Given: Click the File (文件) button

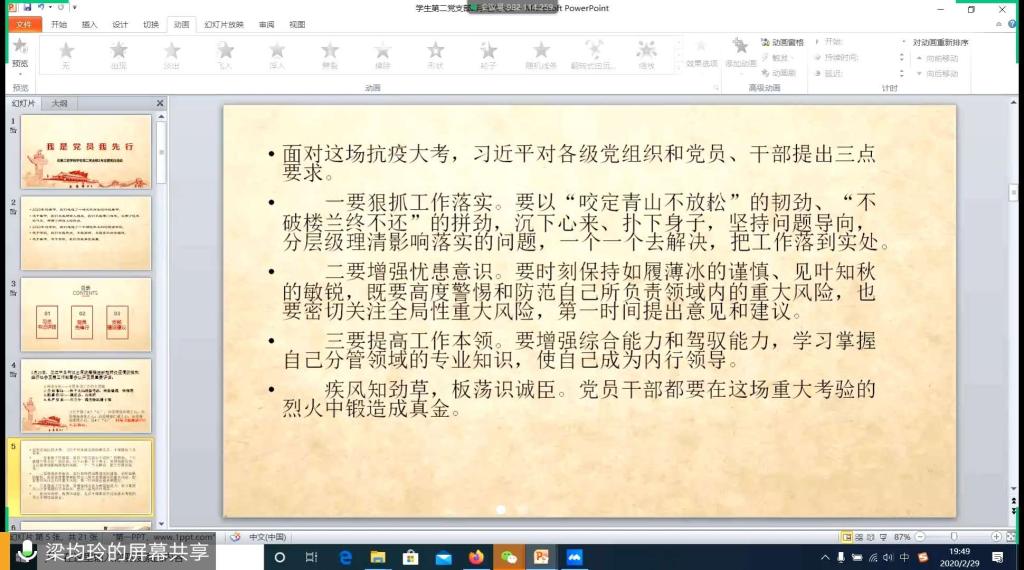Looking at the screenshot, I should [x=24, y=24].
